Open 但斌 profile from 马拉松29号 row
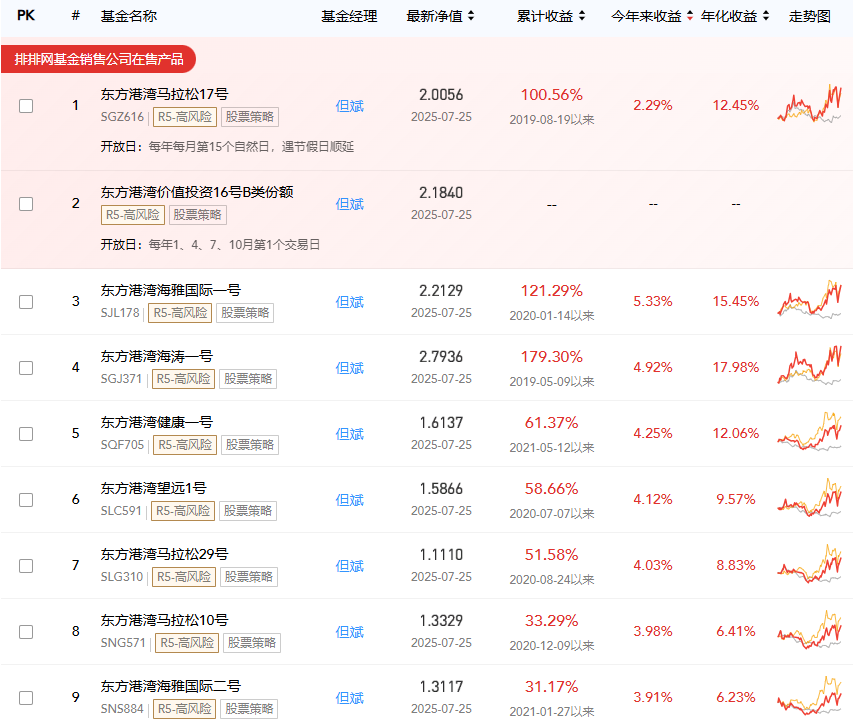The height and width of the screenshot is (725, 853). pyautogui.click(x=349, y=566)
